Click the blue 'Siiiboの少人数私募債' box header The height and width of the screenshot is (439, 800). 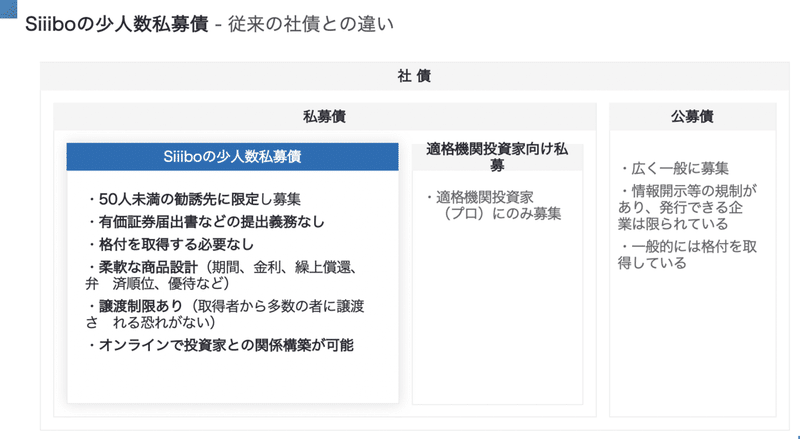[232, 157]
